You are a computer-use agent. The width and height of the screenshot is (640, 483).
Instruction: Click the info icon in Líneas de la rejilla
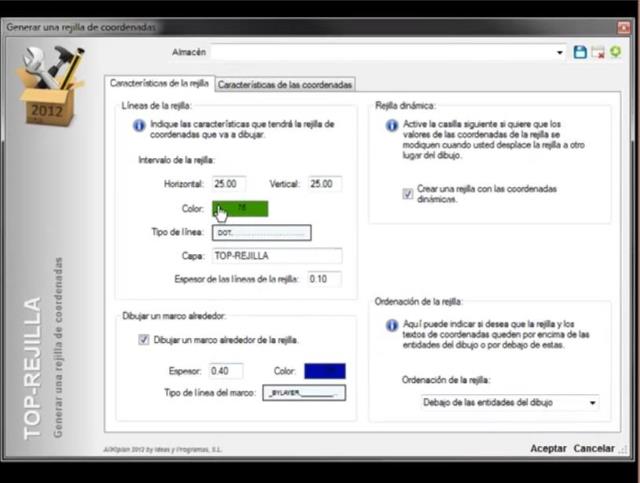click(139, 125)
